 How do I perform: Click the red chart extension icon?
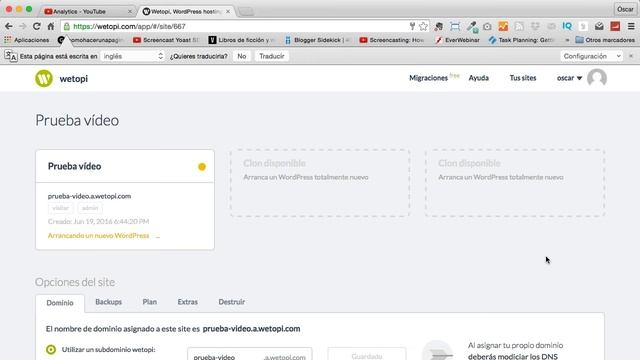(x=615, y=27)
